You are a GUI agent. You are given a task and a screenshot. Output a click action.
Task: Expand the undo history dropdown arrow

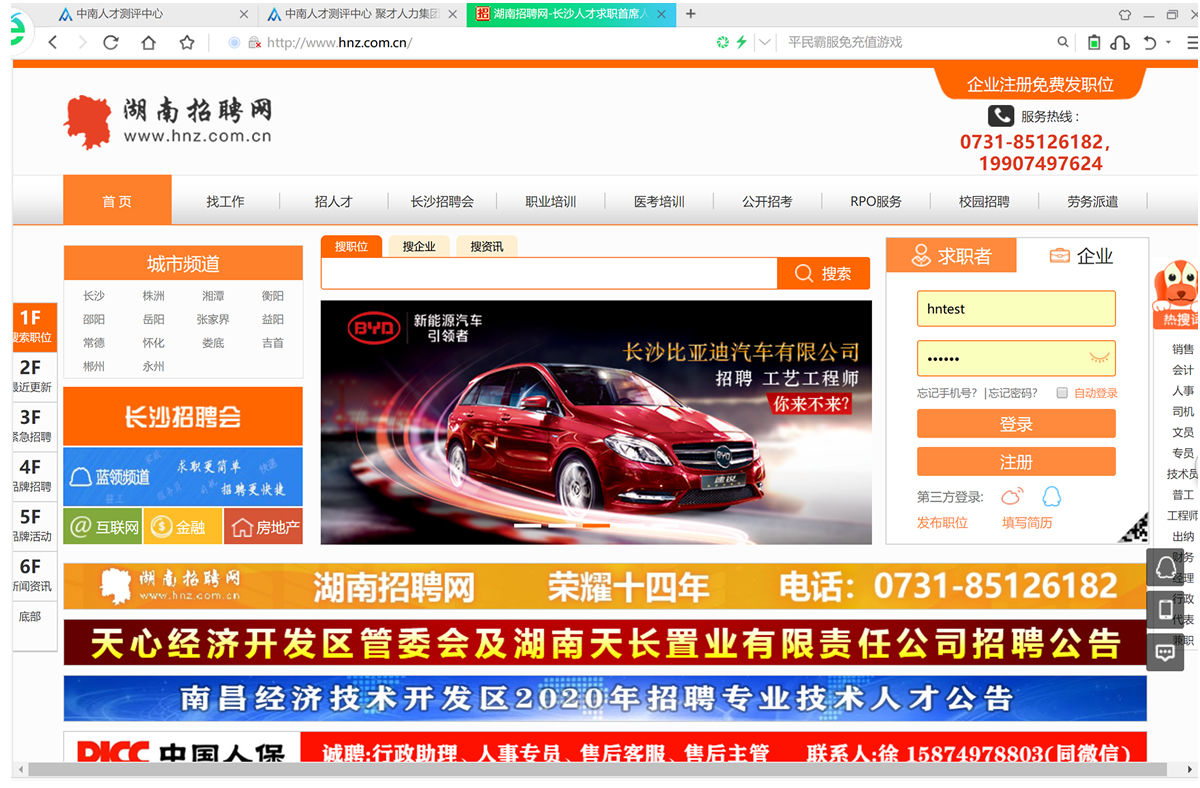click(x=1168, y=42)
